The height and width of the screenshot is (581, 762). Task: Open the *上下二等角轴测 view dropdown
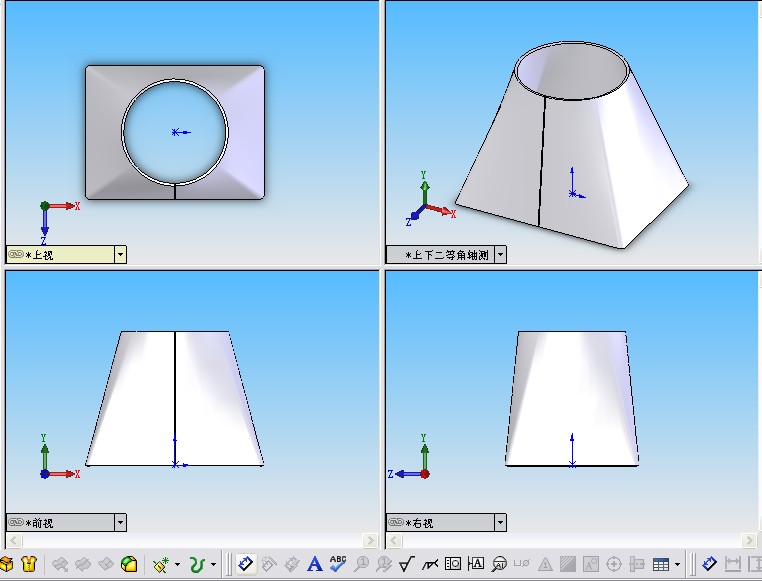pyautogui.click(x=501, y=255)
